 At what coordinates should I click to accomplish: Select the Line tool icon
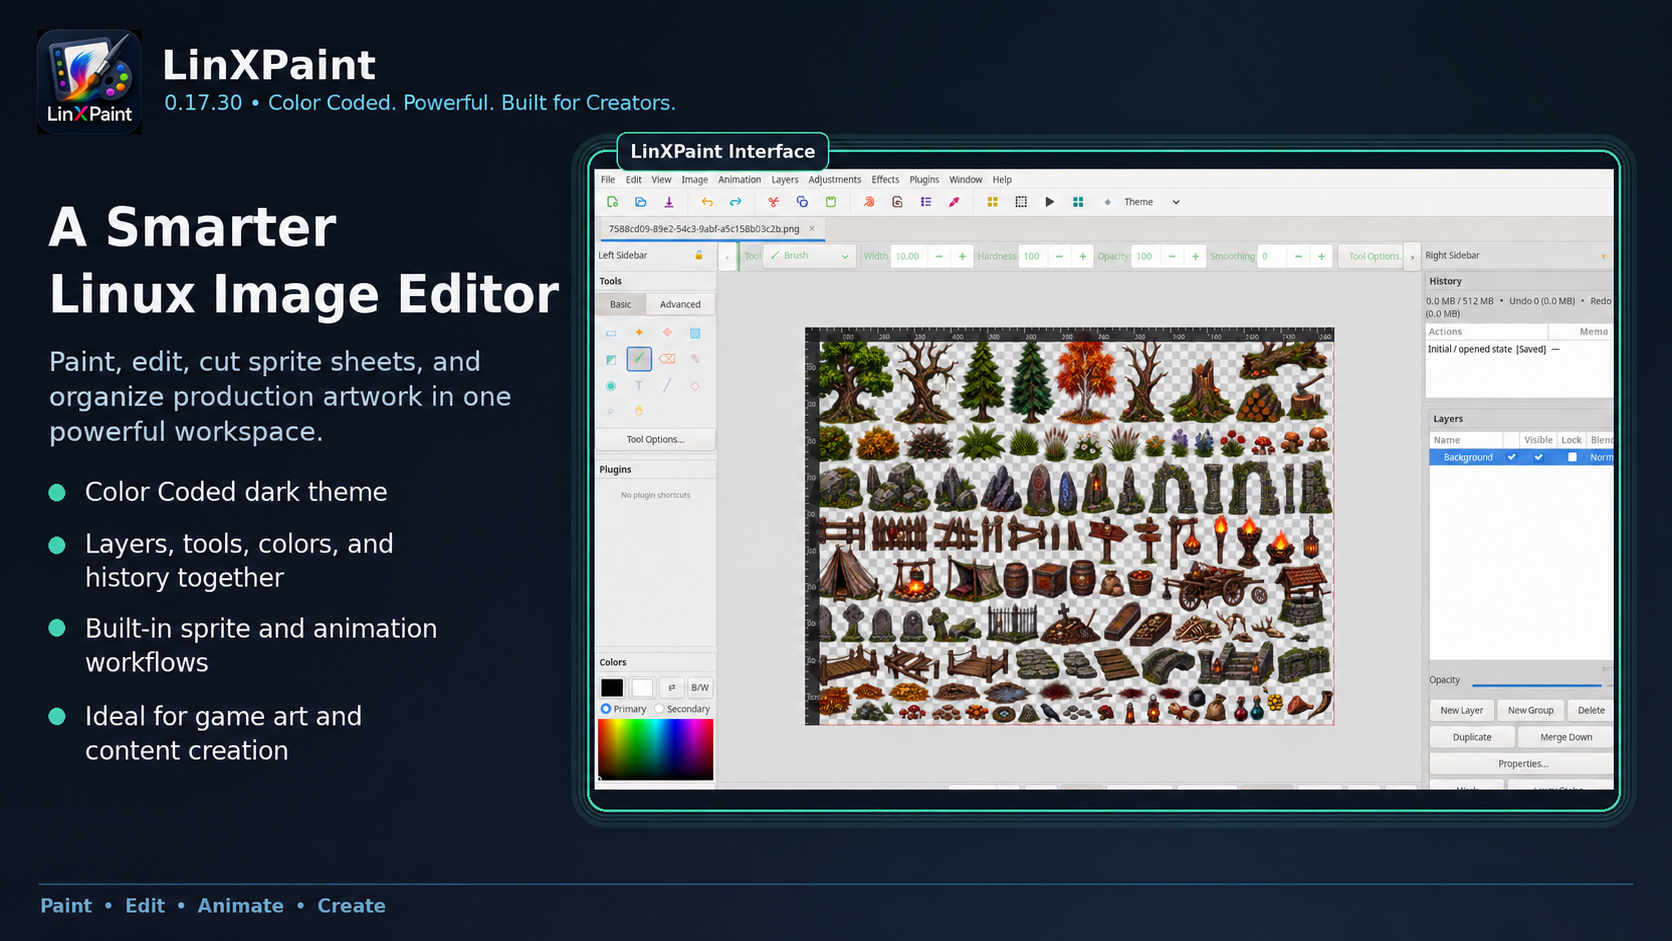(667, 385)
